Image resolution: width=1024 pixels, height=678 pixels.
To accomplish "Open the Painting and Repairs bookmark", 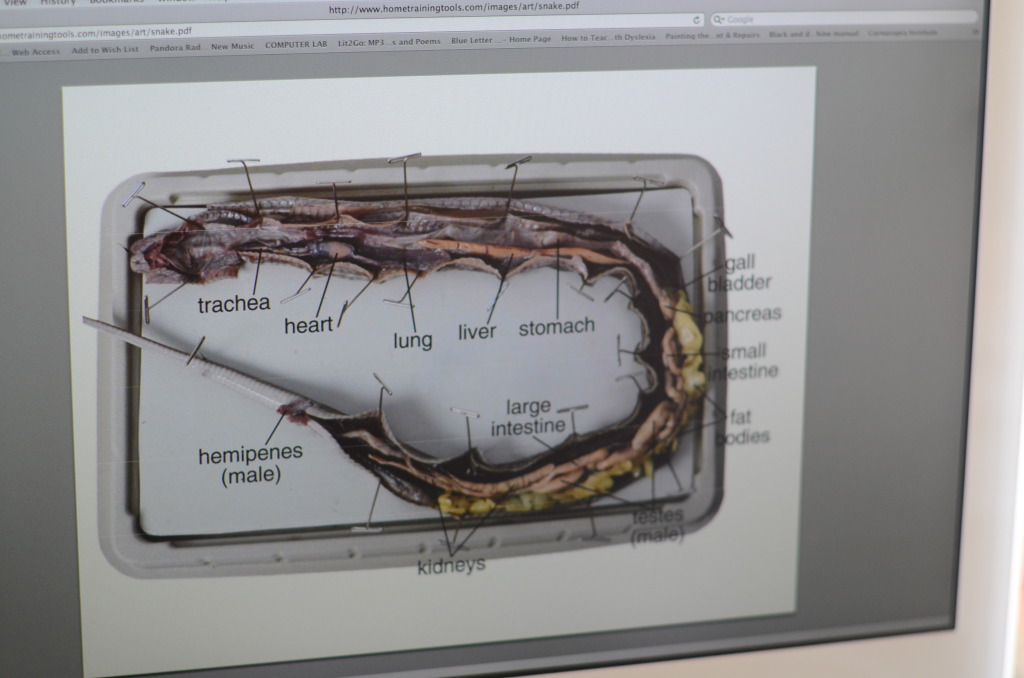I will pos(712,36).
